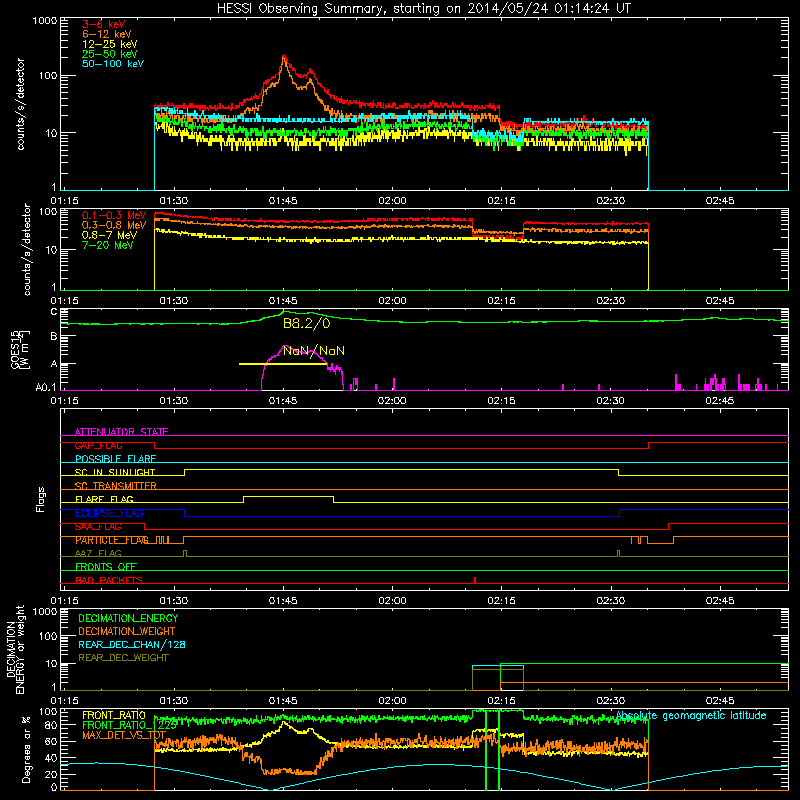The image size is (800, 800).
Task: Select the PARTICLE_FLAG label
Action: tap(112, 540)
